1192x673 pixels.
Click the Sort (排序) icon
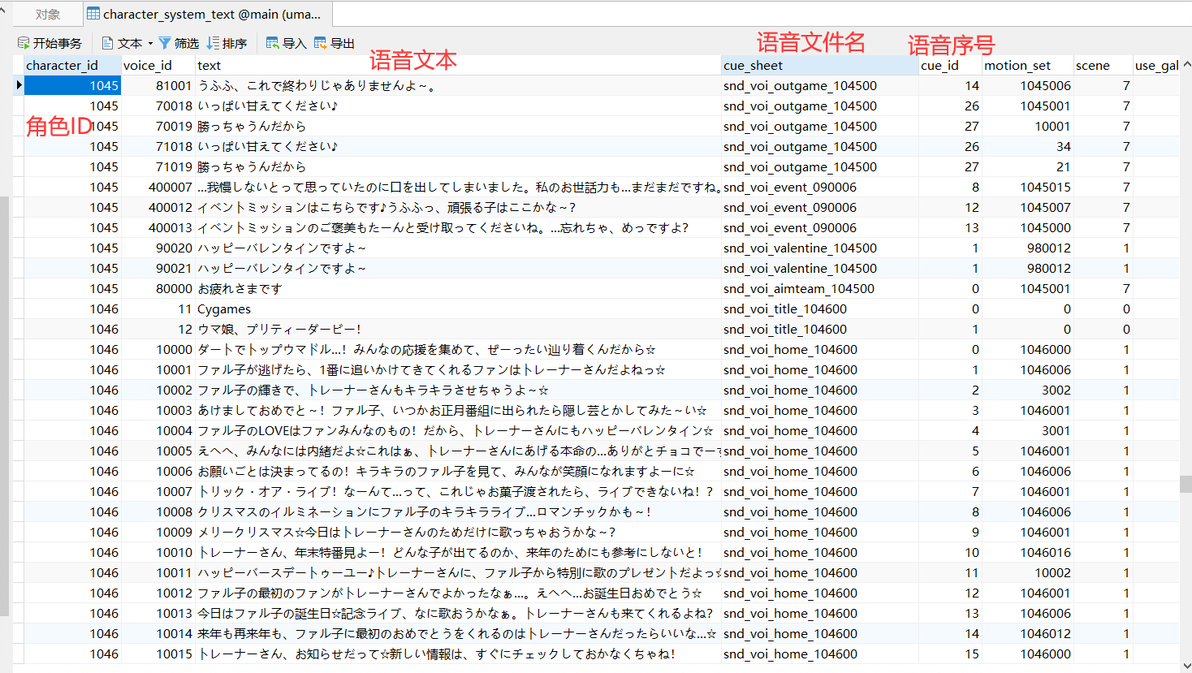tap(213, 43)
